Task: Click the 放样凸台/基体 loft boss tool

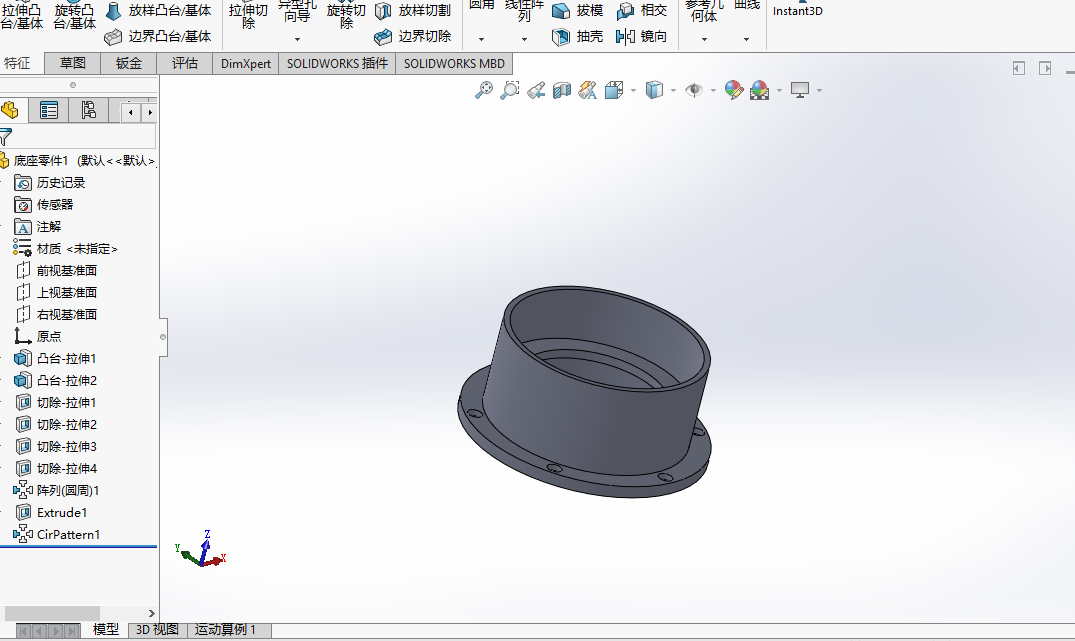Action: [158, 10]
